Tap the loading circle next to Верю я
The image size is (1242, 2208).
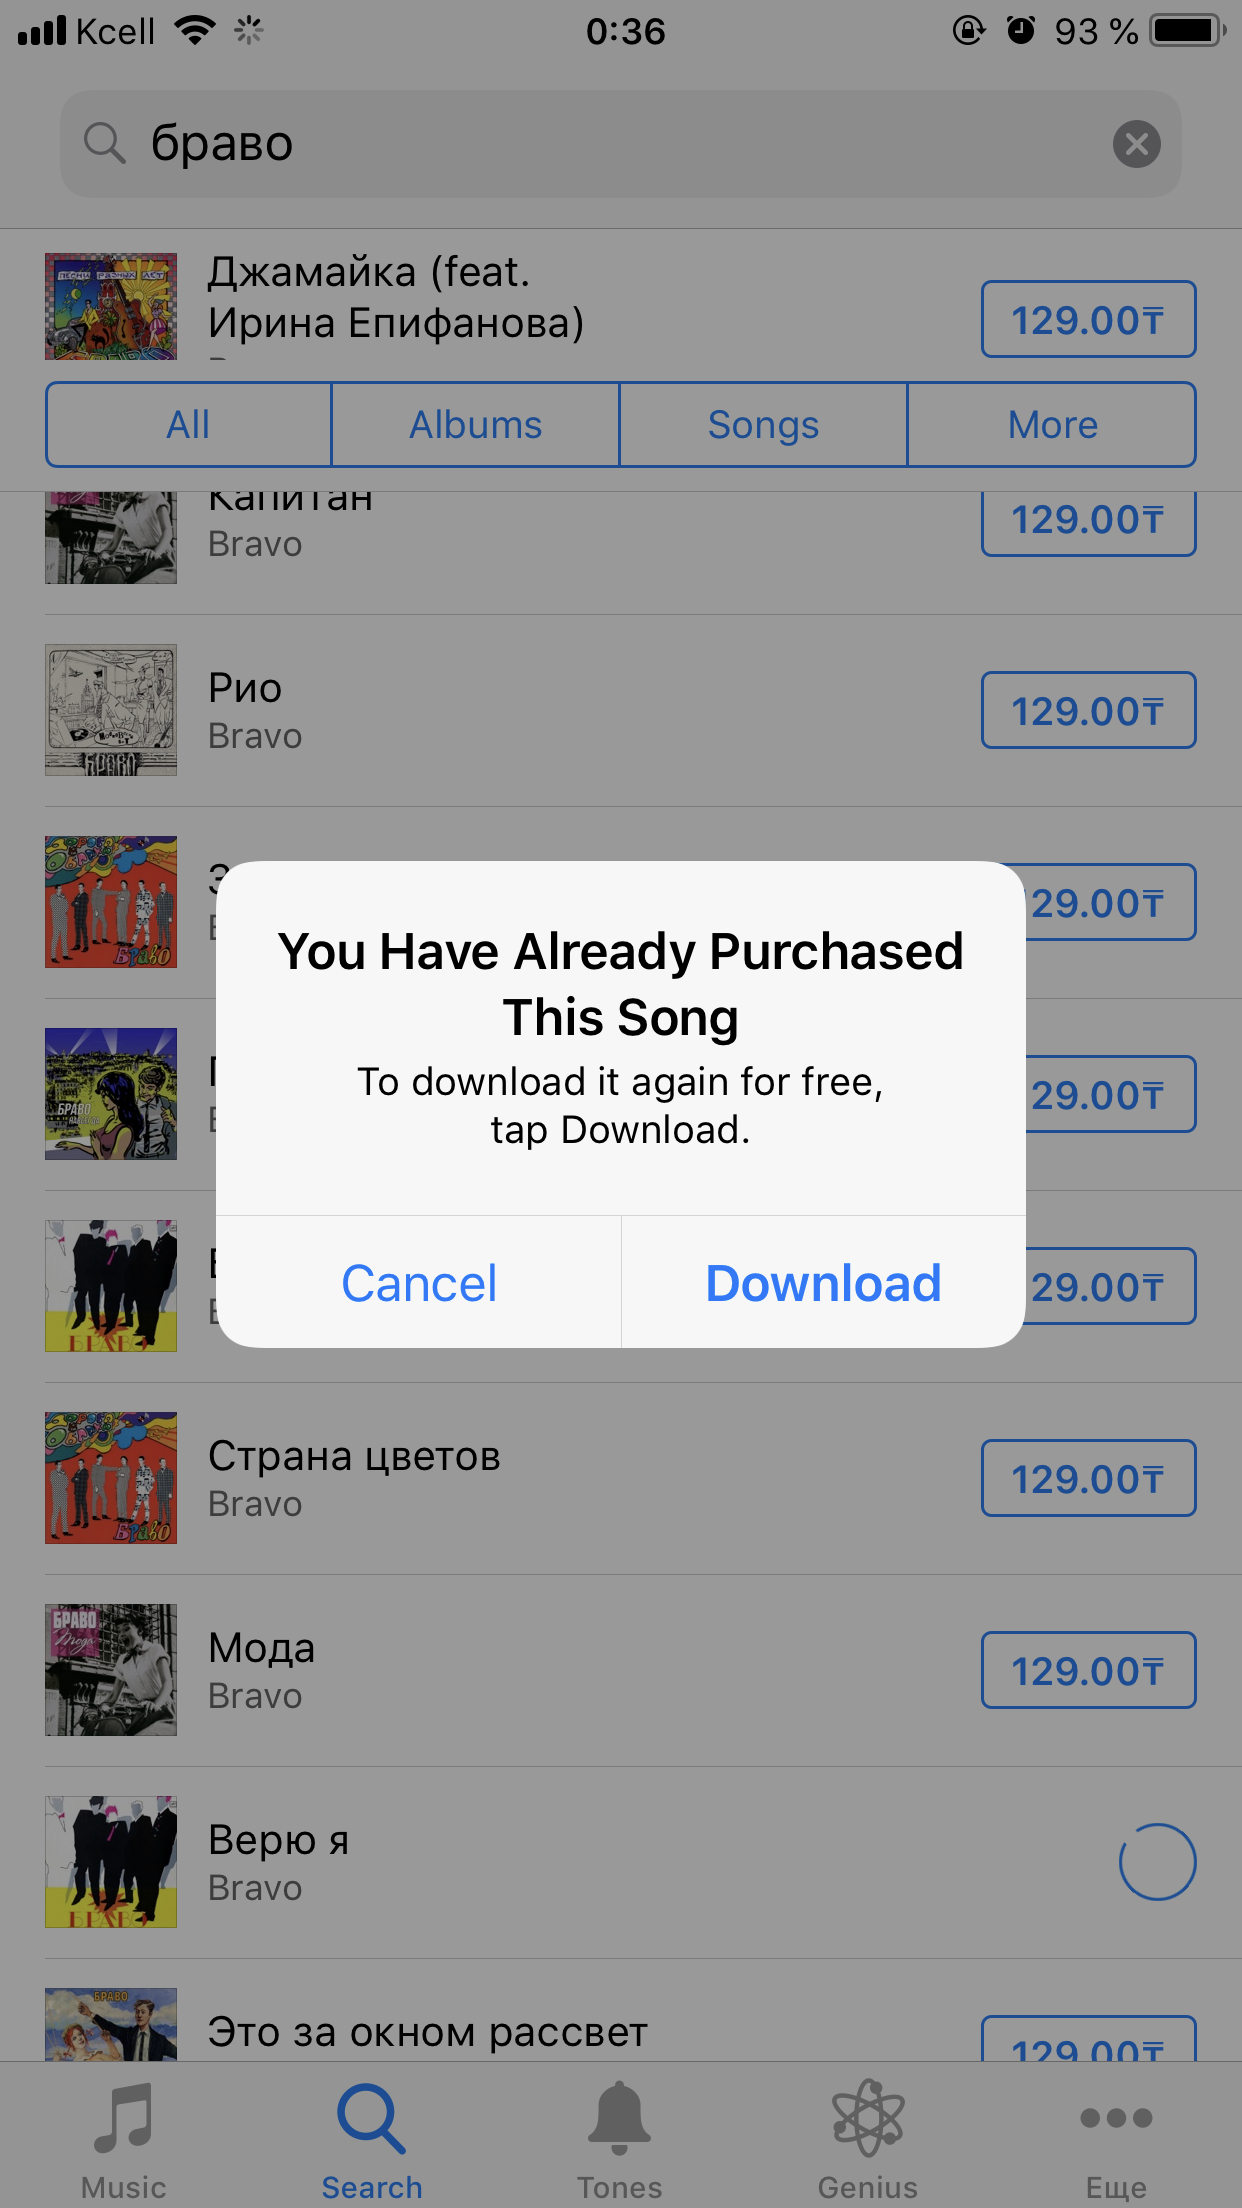click(1157, 1862)
